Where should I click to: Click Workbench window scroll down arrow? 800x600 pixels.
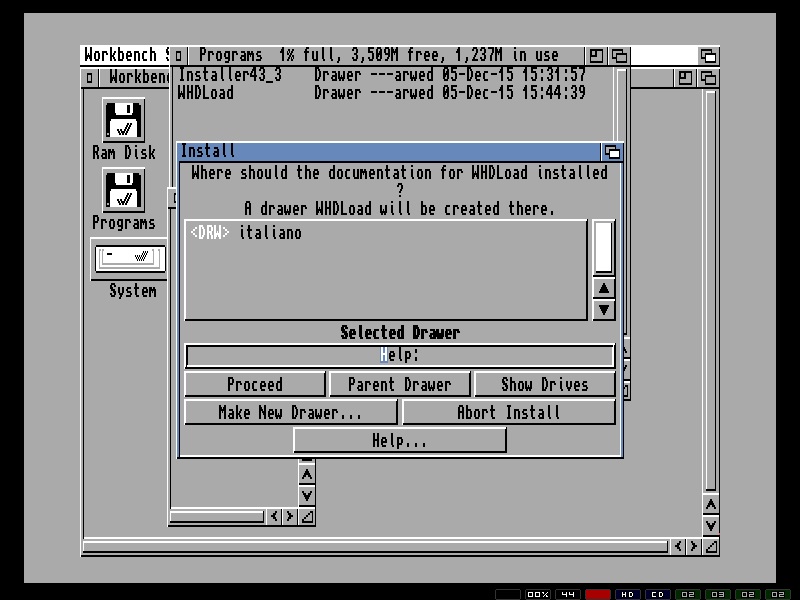(x=711, y=526)
